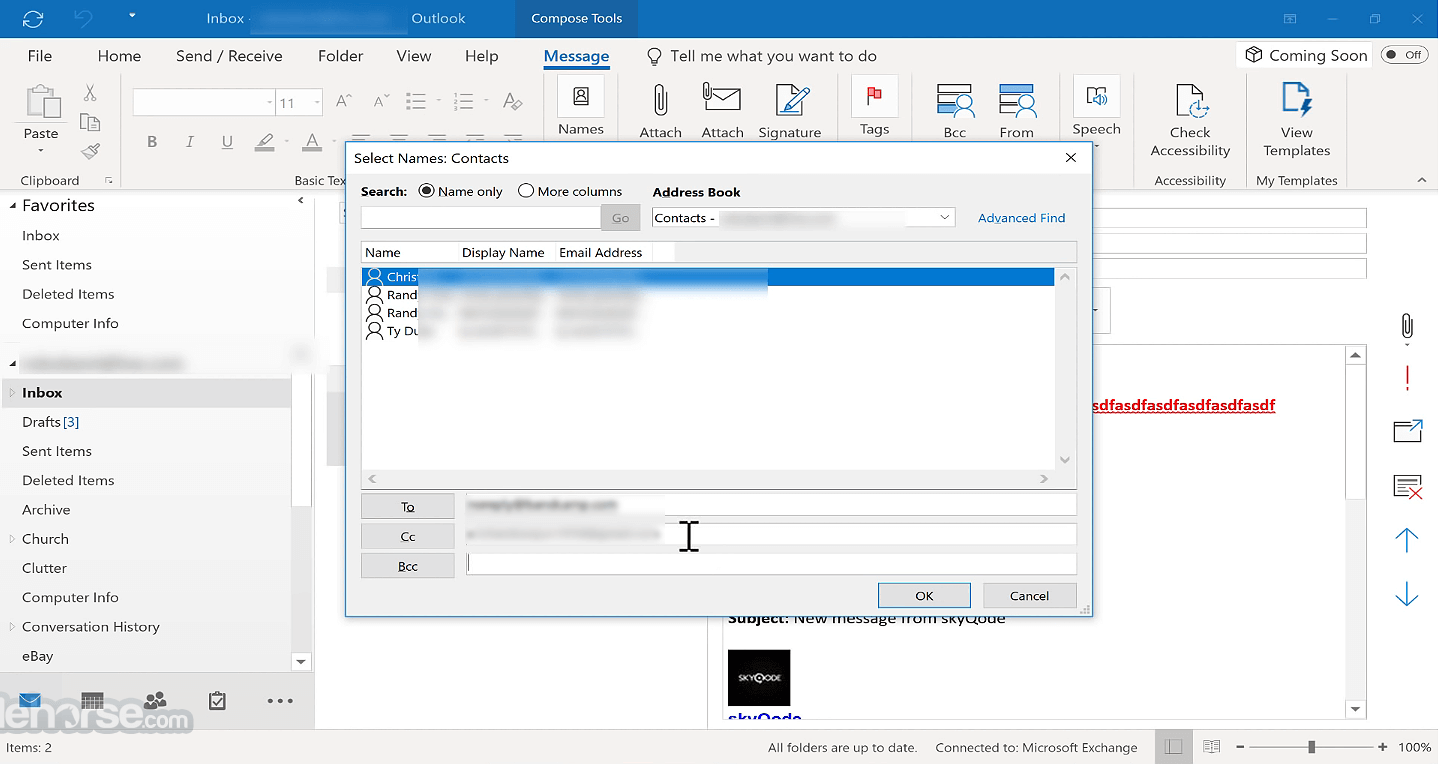Open the Folder ribbon tab

[x=340, y=56]
